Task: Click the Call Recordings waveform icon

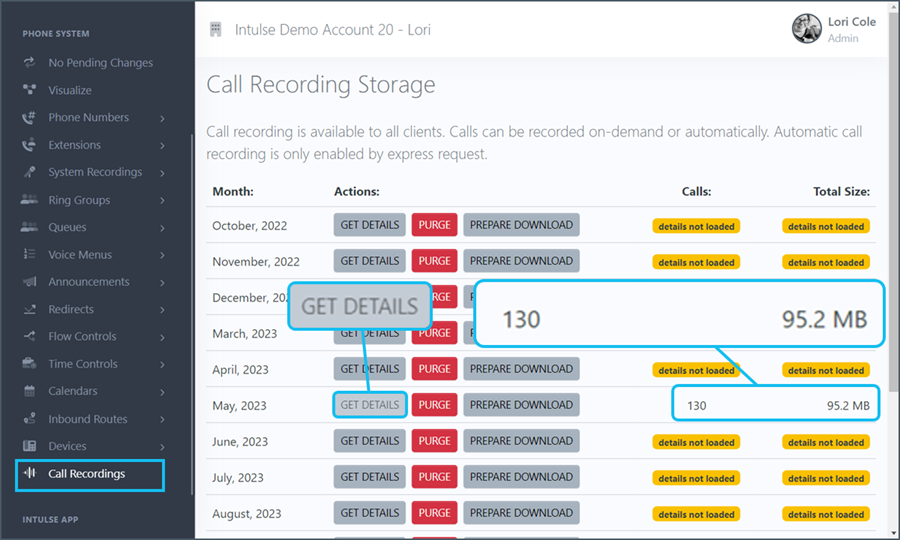Action: (30, 473)
